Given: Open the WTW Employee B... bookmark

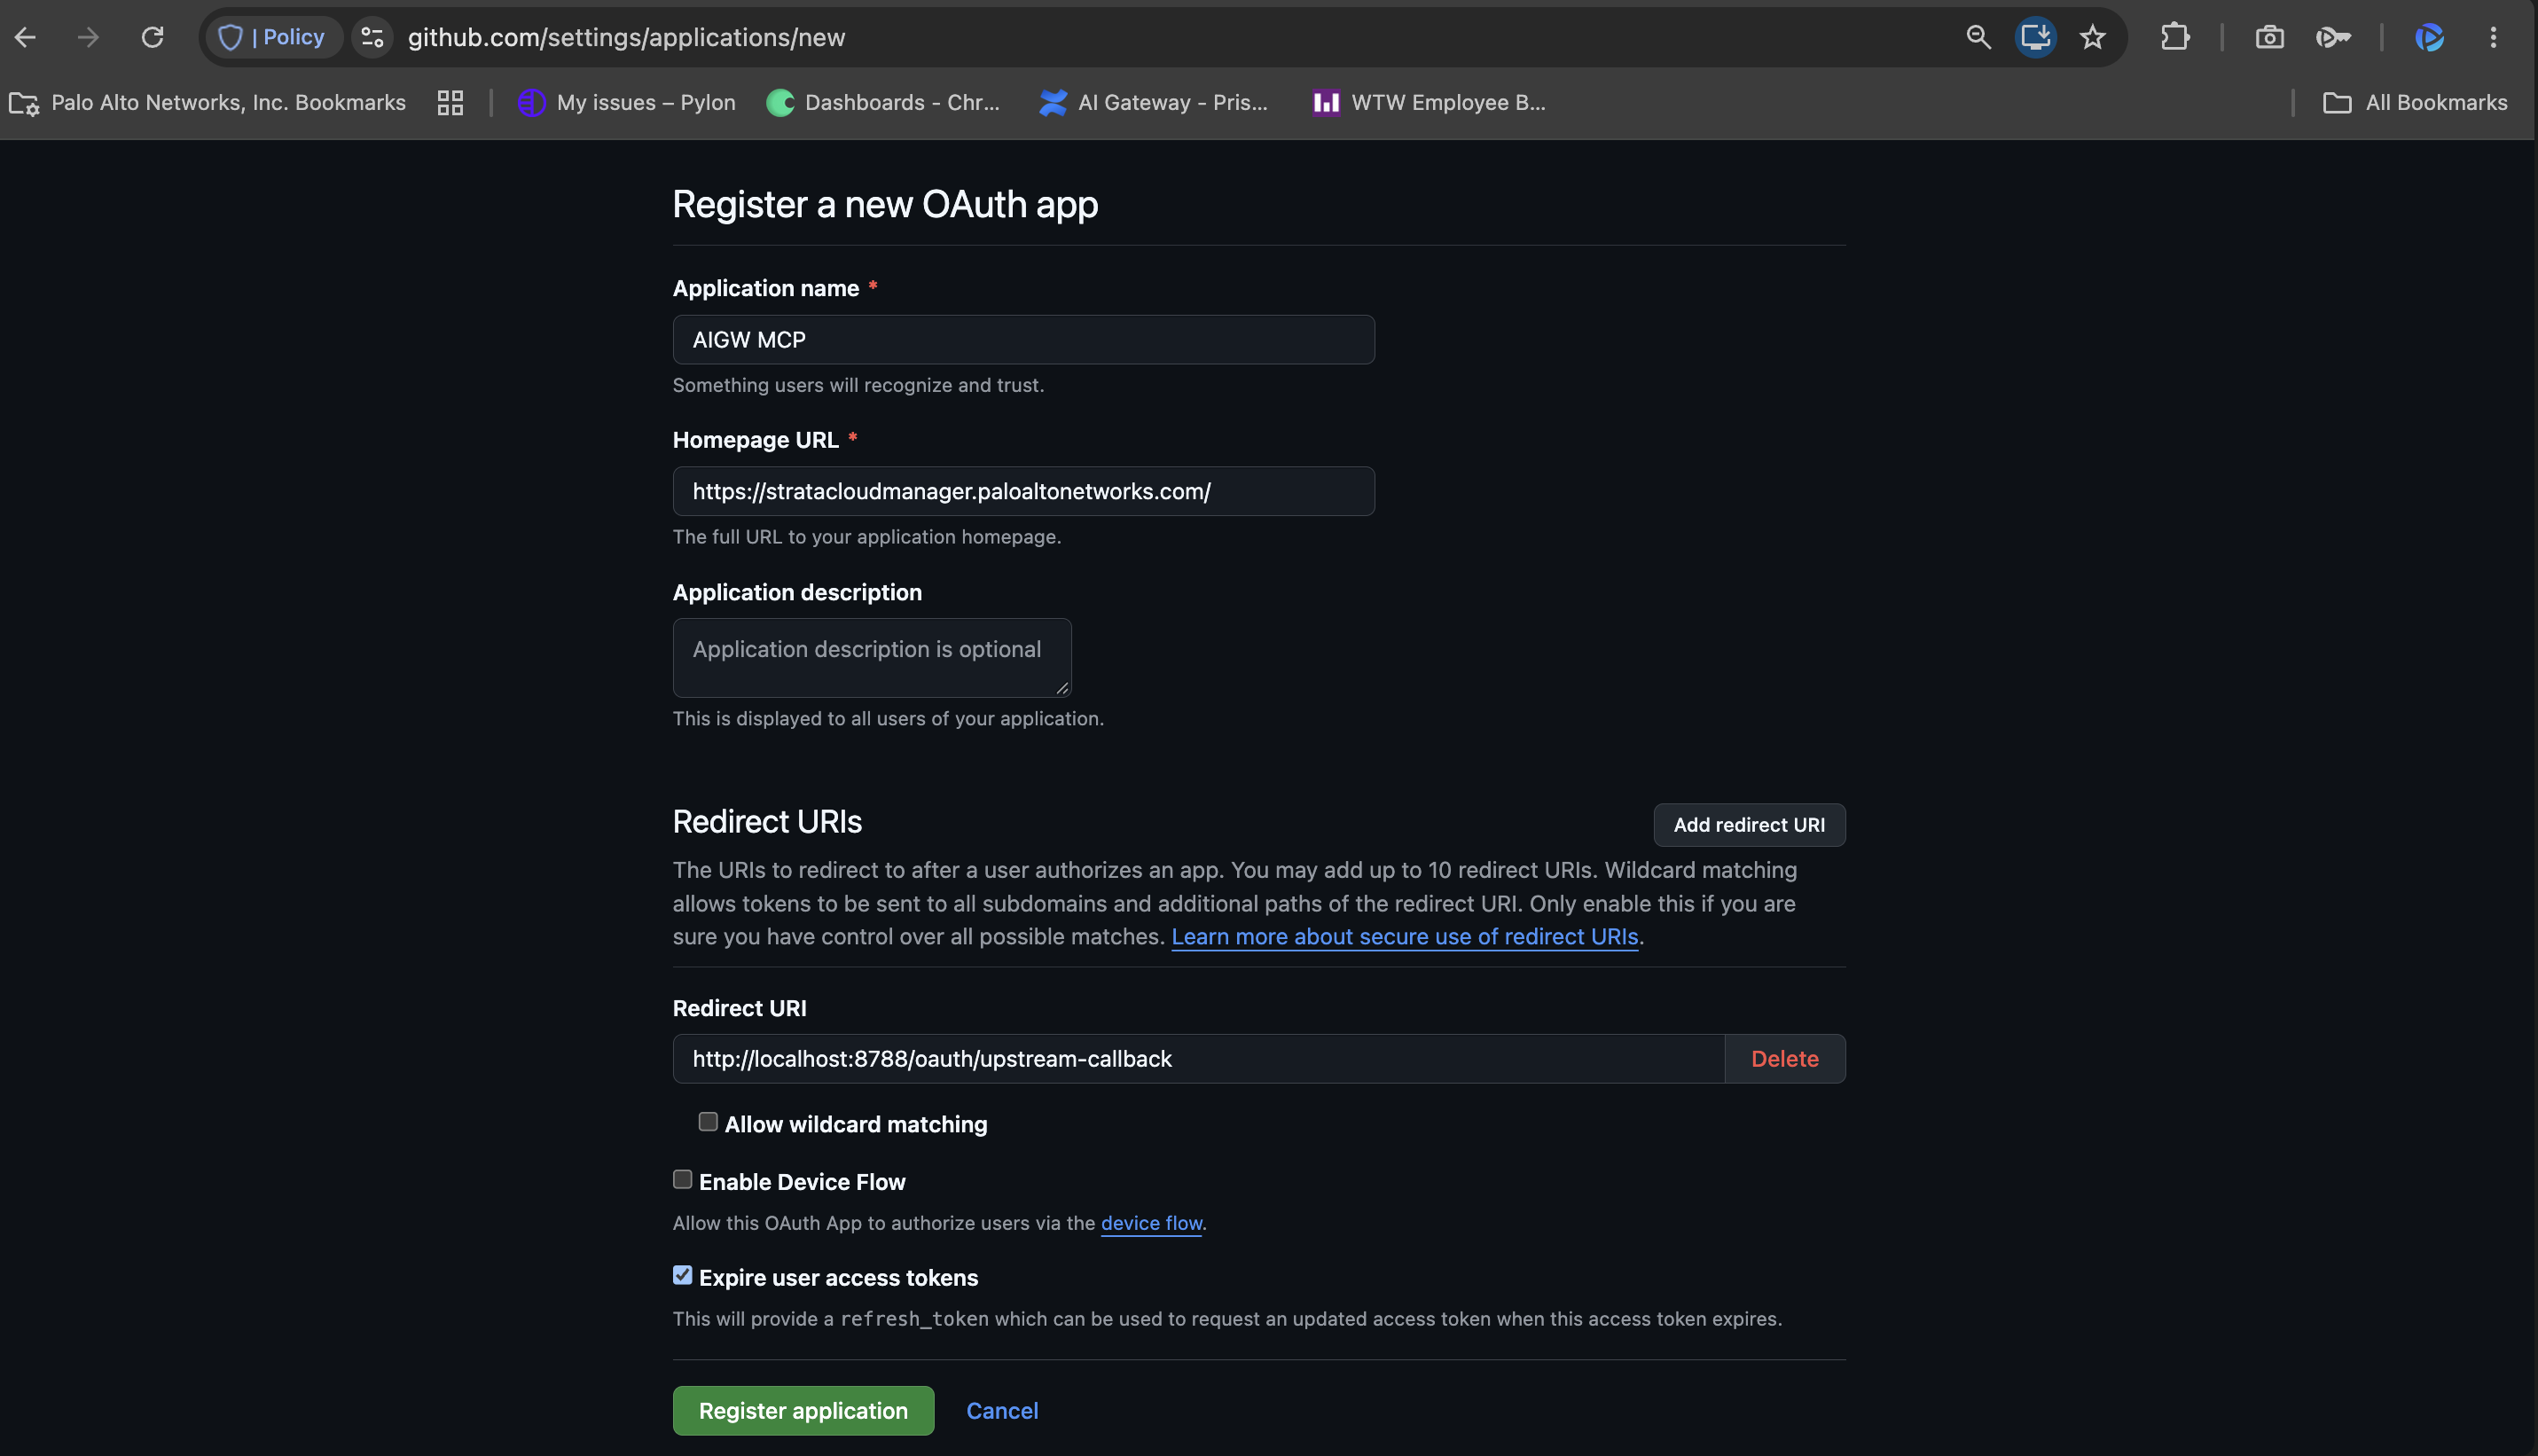Looking at the screenshot, I should (x=1429, y=102).
